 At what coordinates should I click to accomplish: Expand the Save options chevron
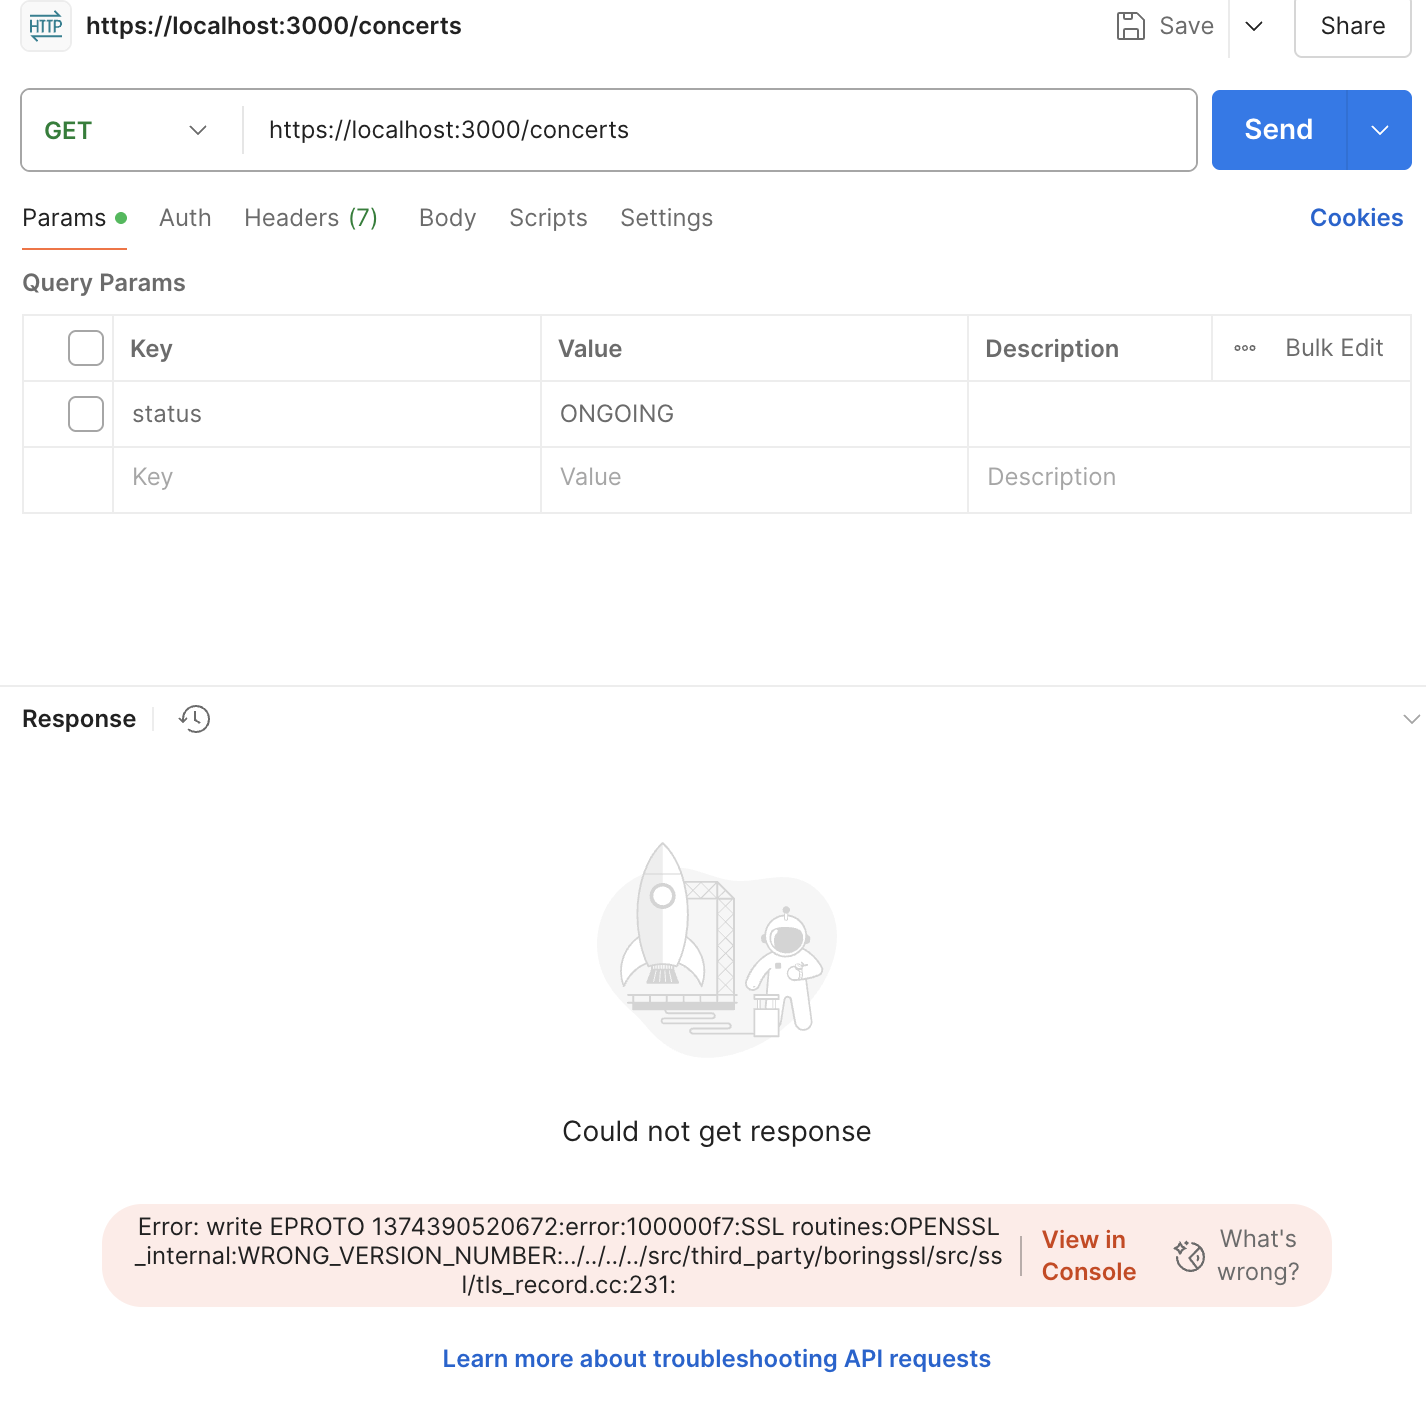click(x=1254, y=26)
